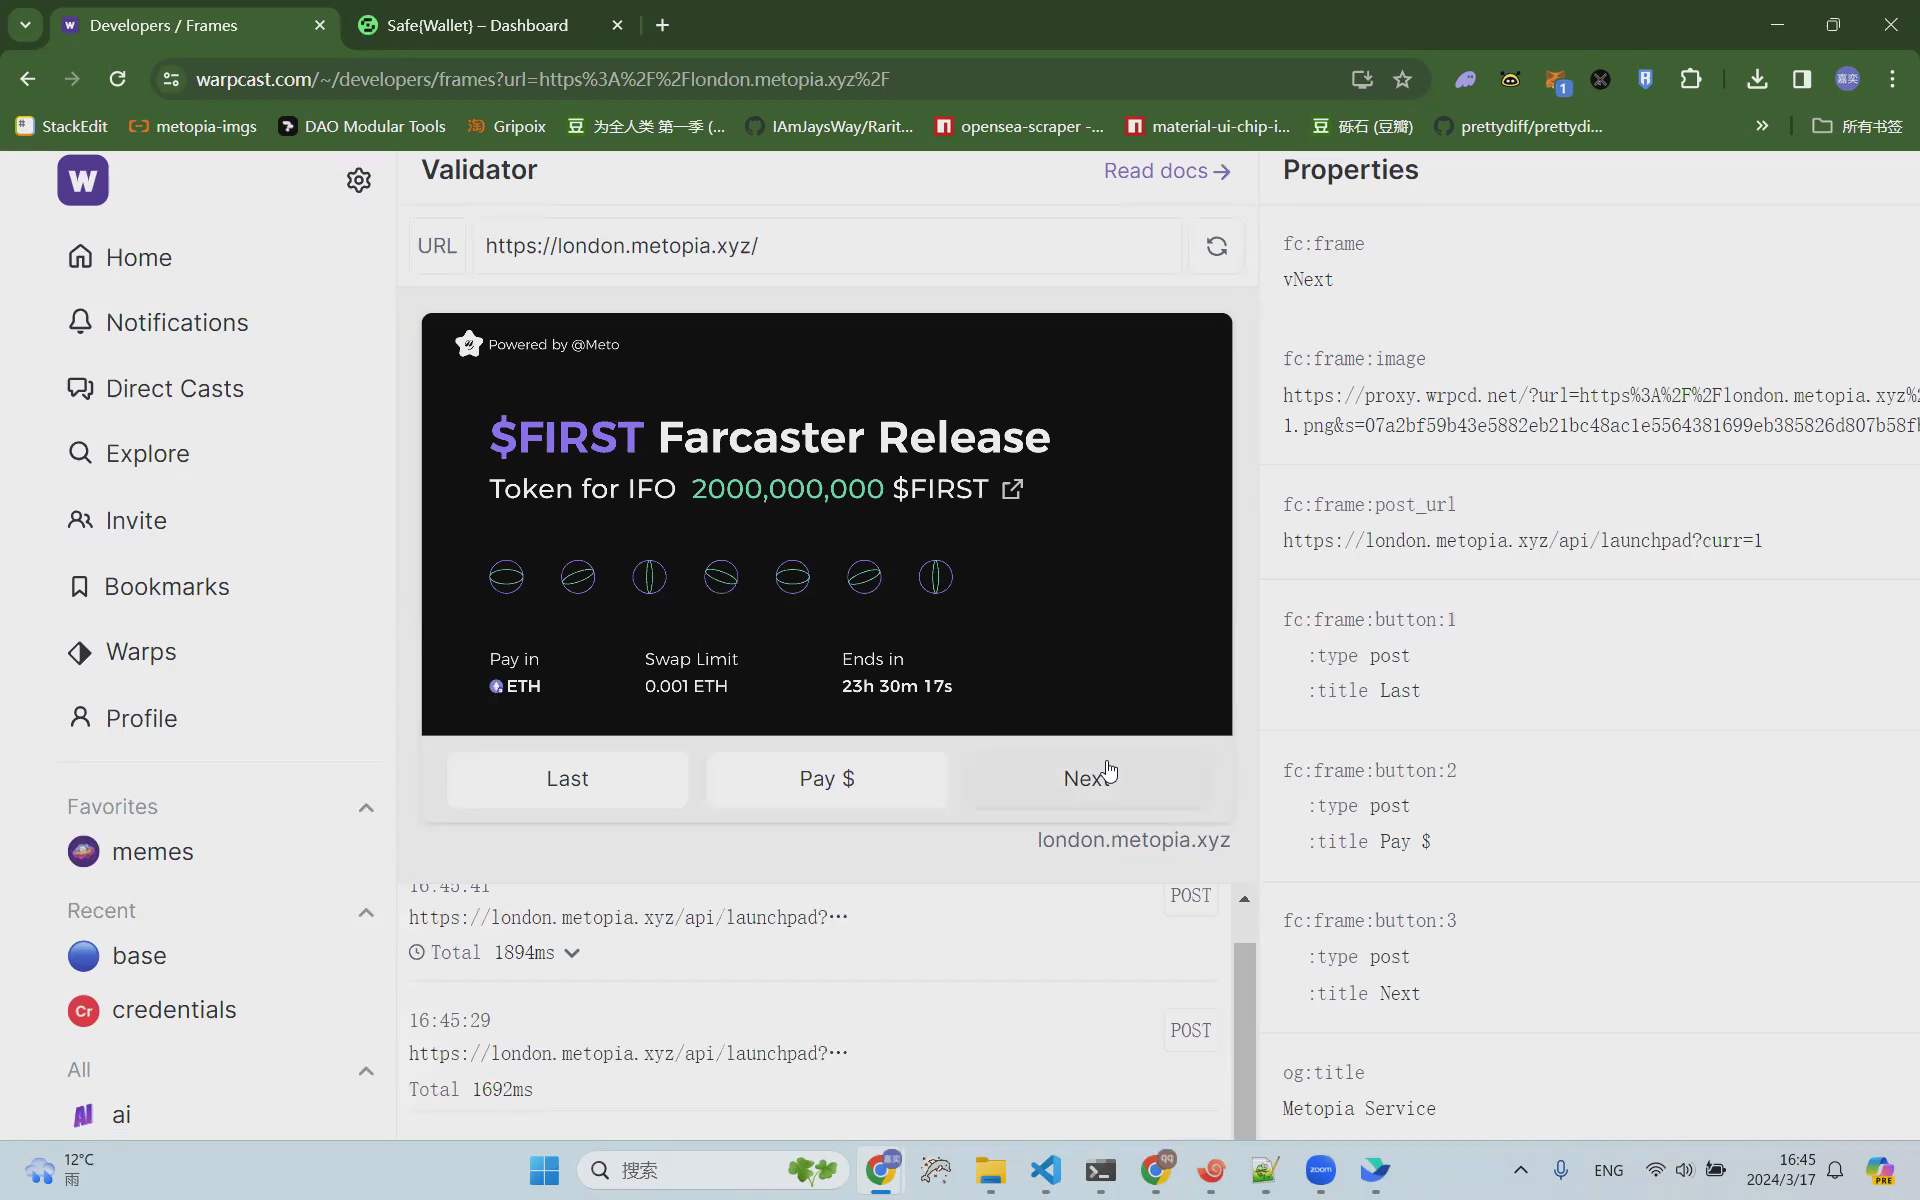1920x1200 pixels.
Task: Collapse the All channels section
Action: point(366,1071)
